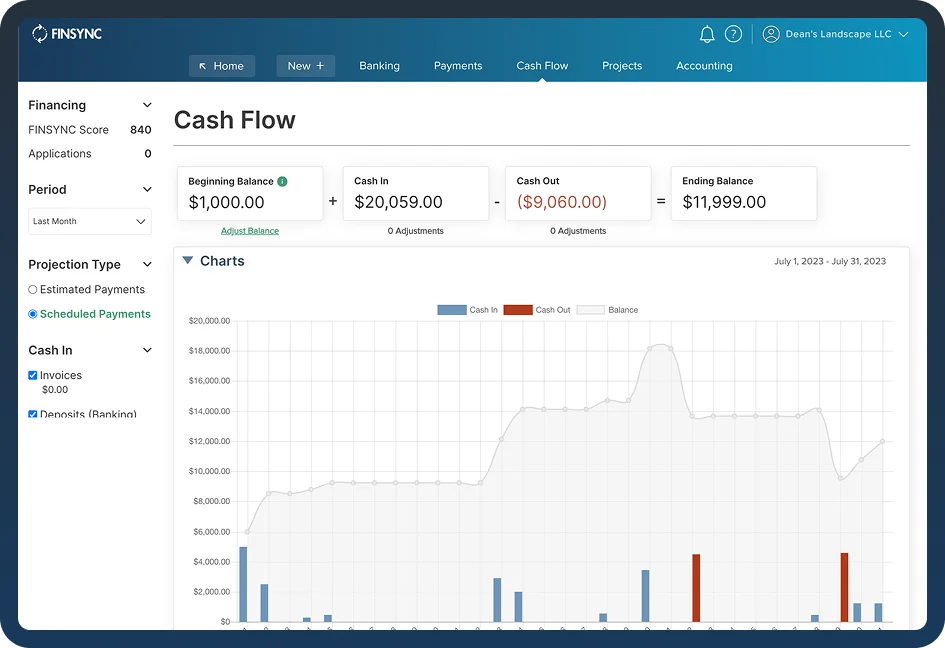Collapse the Projection Type section

pos(147,264)
